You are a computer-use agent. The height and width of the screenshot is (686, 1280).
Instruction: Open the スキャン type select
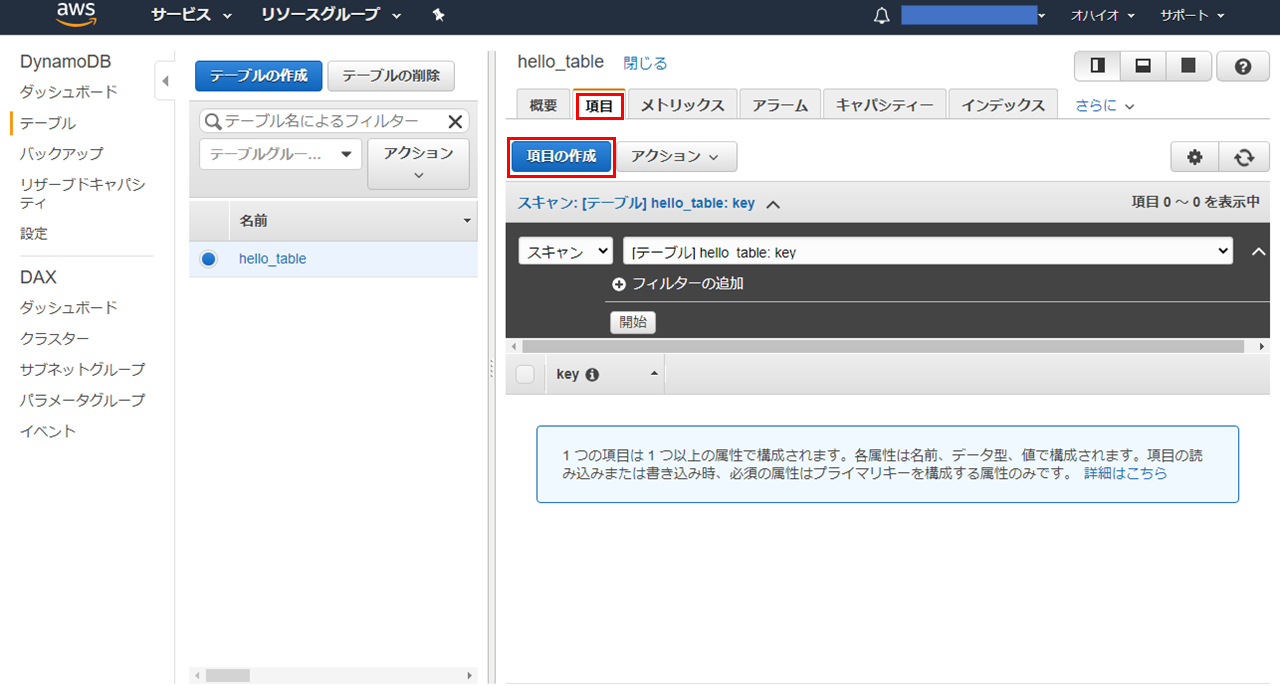566,252
